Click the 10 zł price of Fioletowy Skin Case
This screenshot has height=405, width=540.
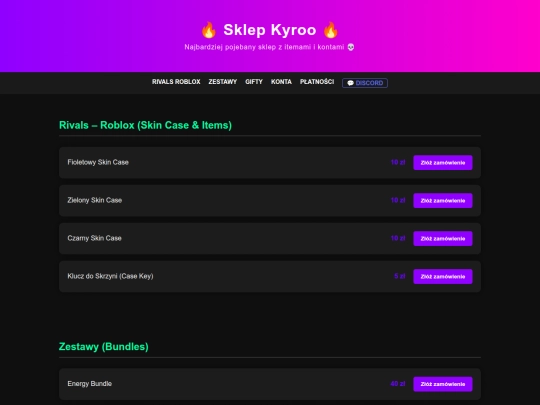point(398,162)
